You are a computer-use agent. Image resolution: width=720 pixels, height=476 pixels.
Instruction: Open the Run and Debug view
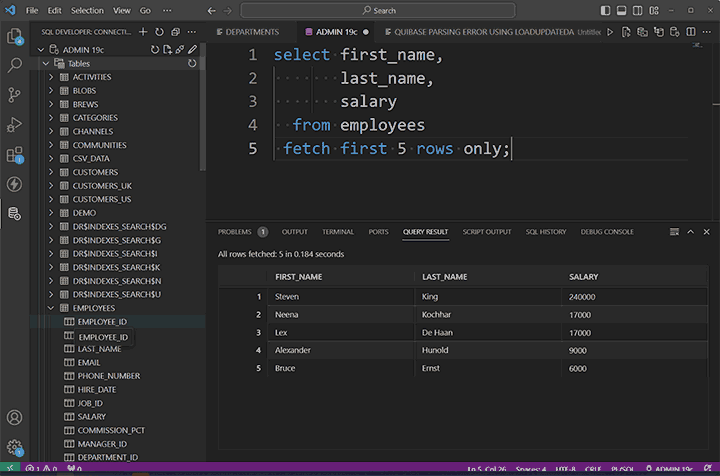click(14, 125)
